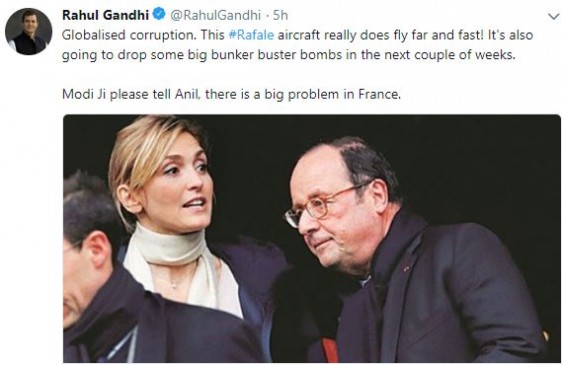Screen dimensions: 562x365
Task: Expand the tweet options chevron menu
Action: 553,17
